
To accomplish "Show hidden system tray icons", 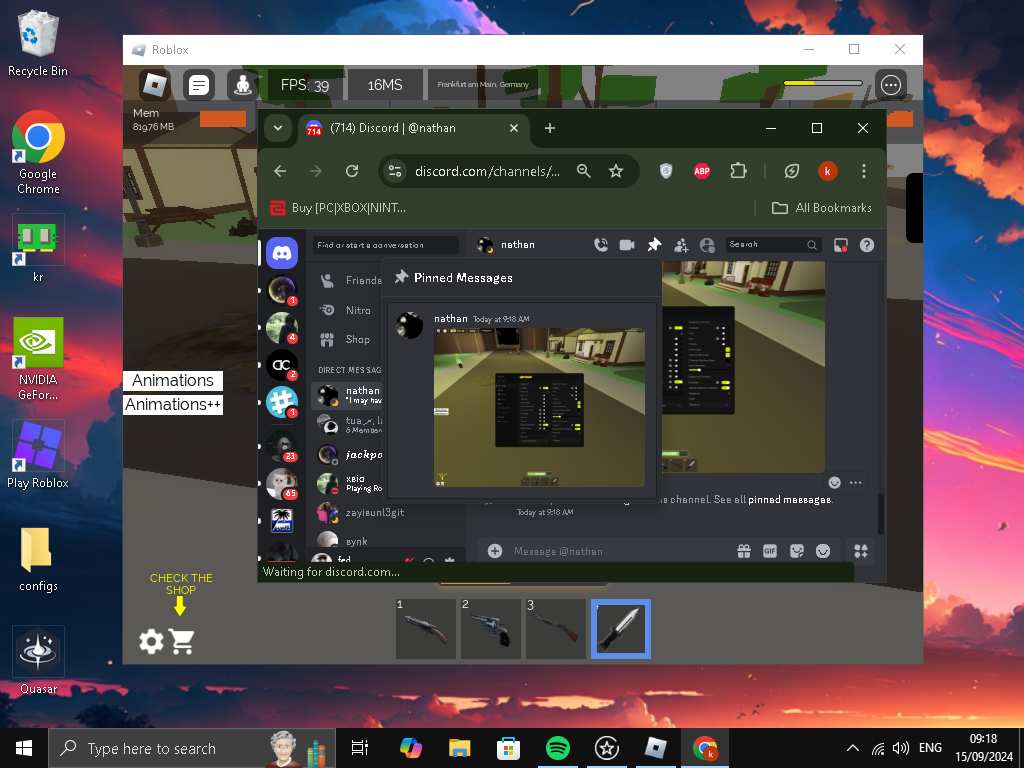I will pyautogui.click(x=852, y=748).
